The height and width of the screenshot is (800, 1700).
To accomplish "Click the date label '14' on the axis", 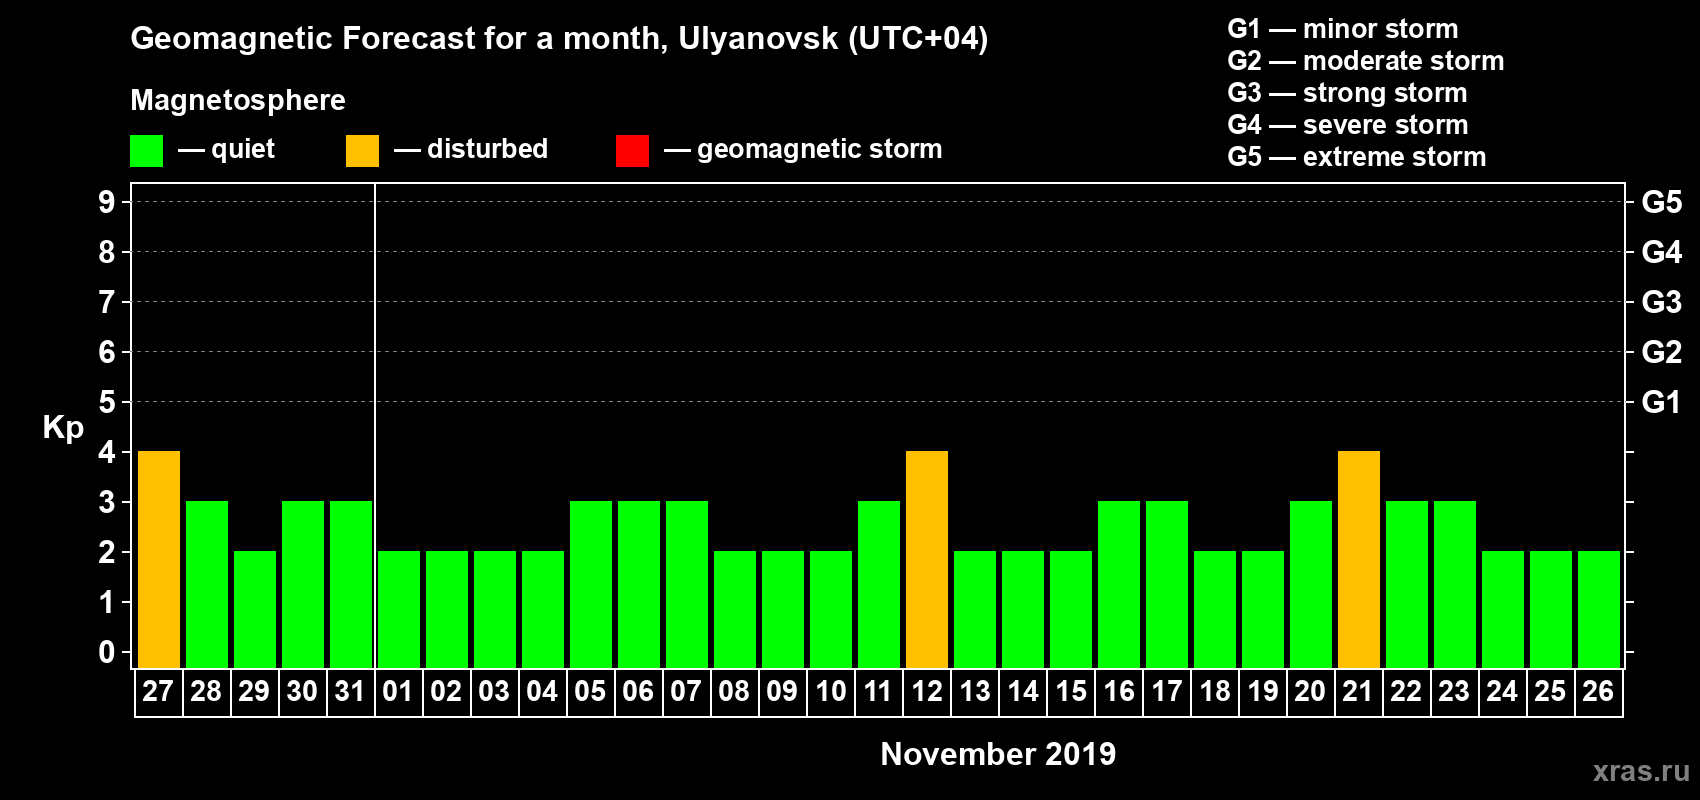I will pos(1022,692).
